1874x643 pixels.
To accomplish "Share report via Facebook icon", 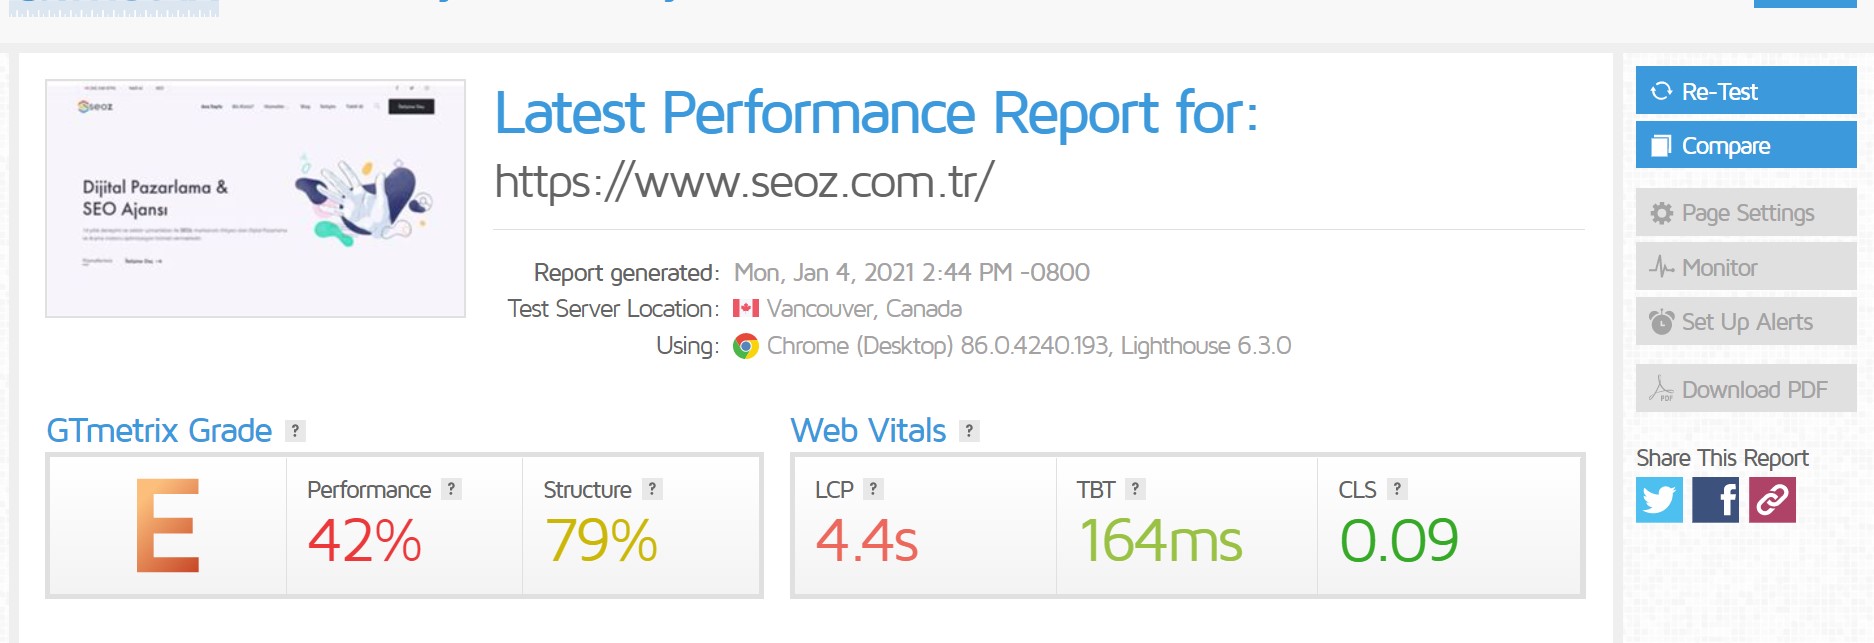I will pos(1715,499).
